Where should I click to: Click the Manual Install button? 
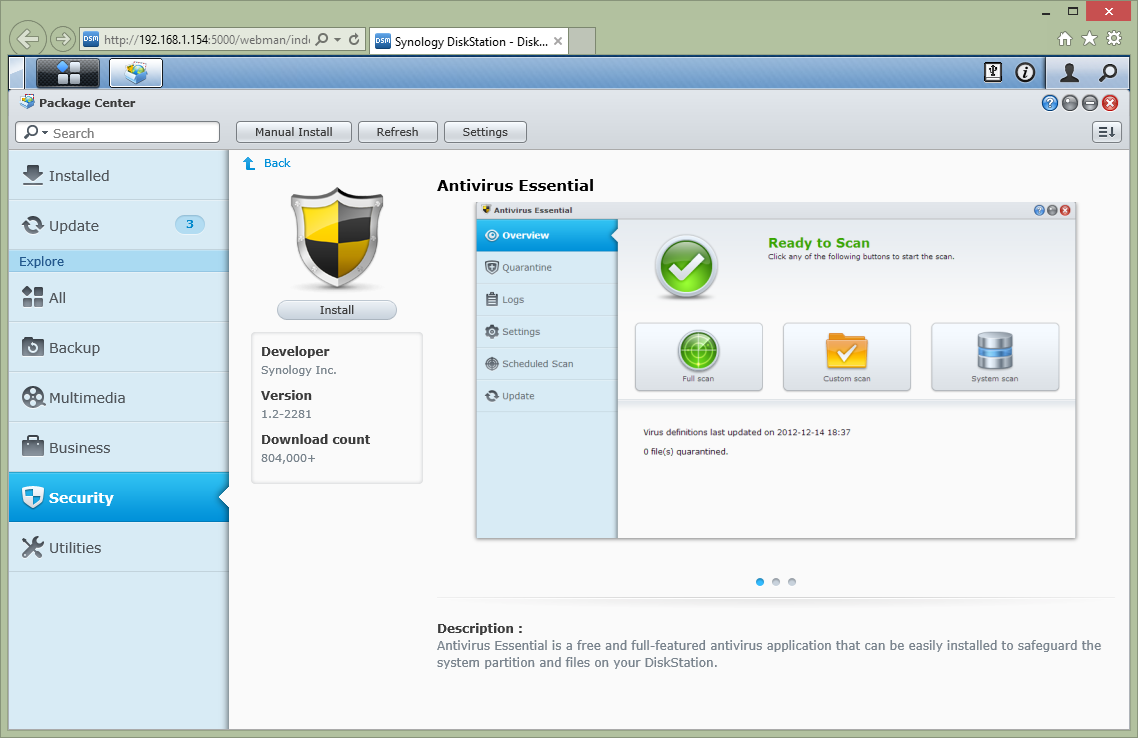(x=294, y=132)
